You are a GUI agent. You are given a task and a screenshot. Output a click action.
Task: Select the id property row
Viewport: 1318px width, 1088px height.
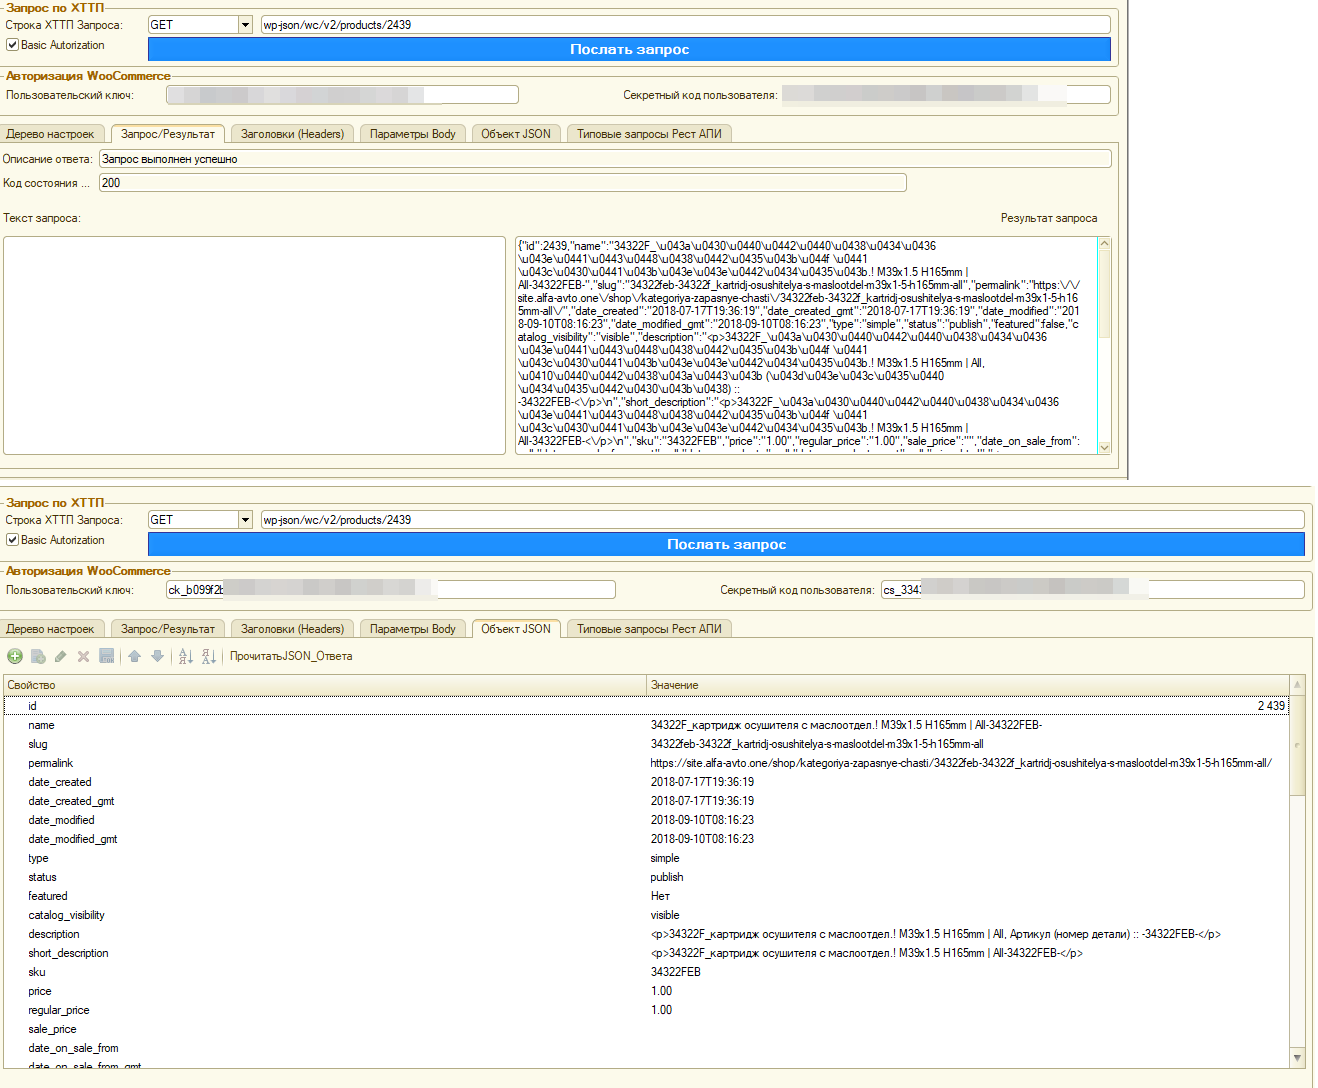[x=646, y=706]
